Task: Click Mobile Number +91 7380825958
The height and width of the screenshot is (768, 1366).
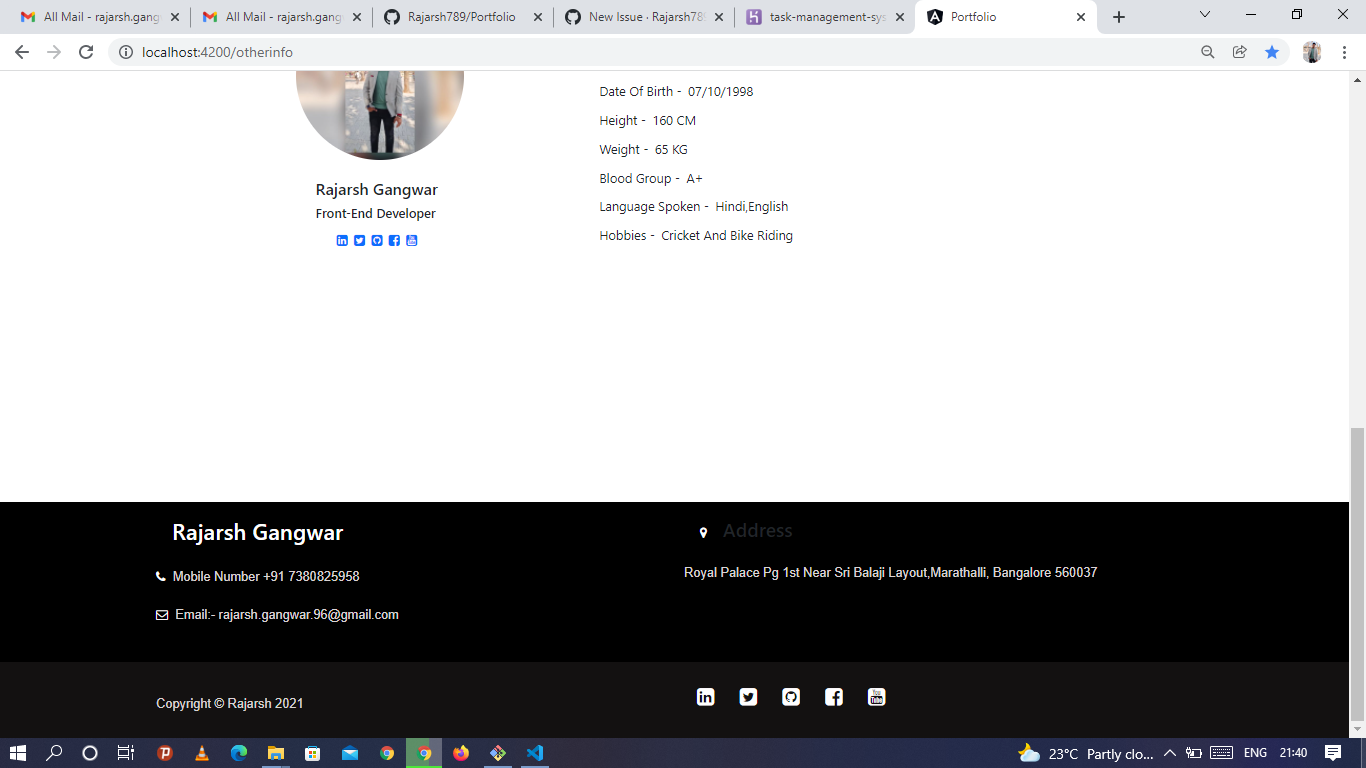Action: (x=266, y=577)
